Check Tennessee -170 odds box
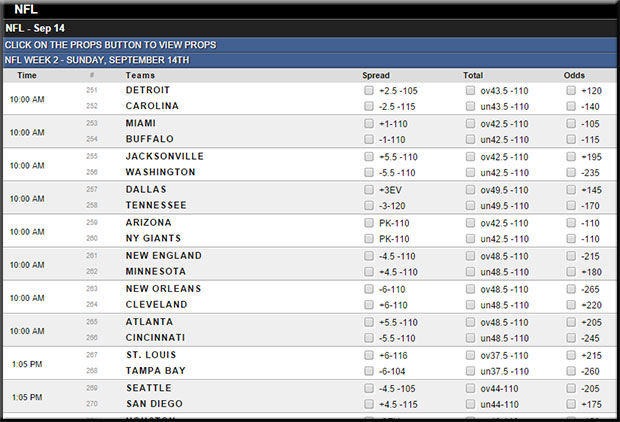Screen dimensions: 620x422 [x=571, y=206]
